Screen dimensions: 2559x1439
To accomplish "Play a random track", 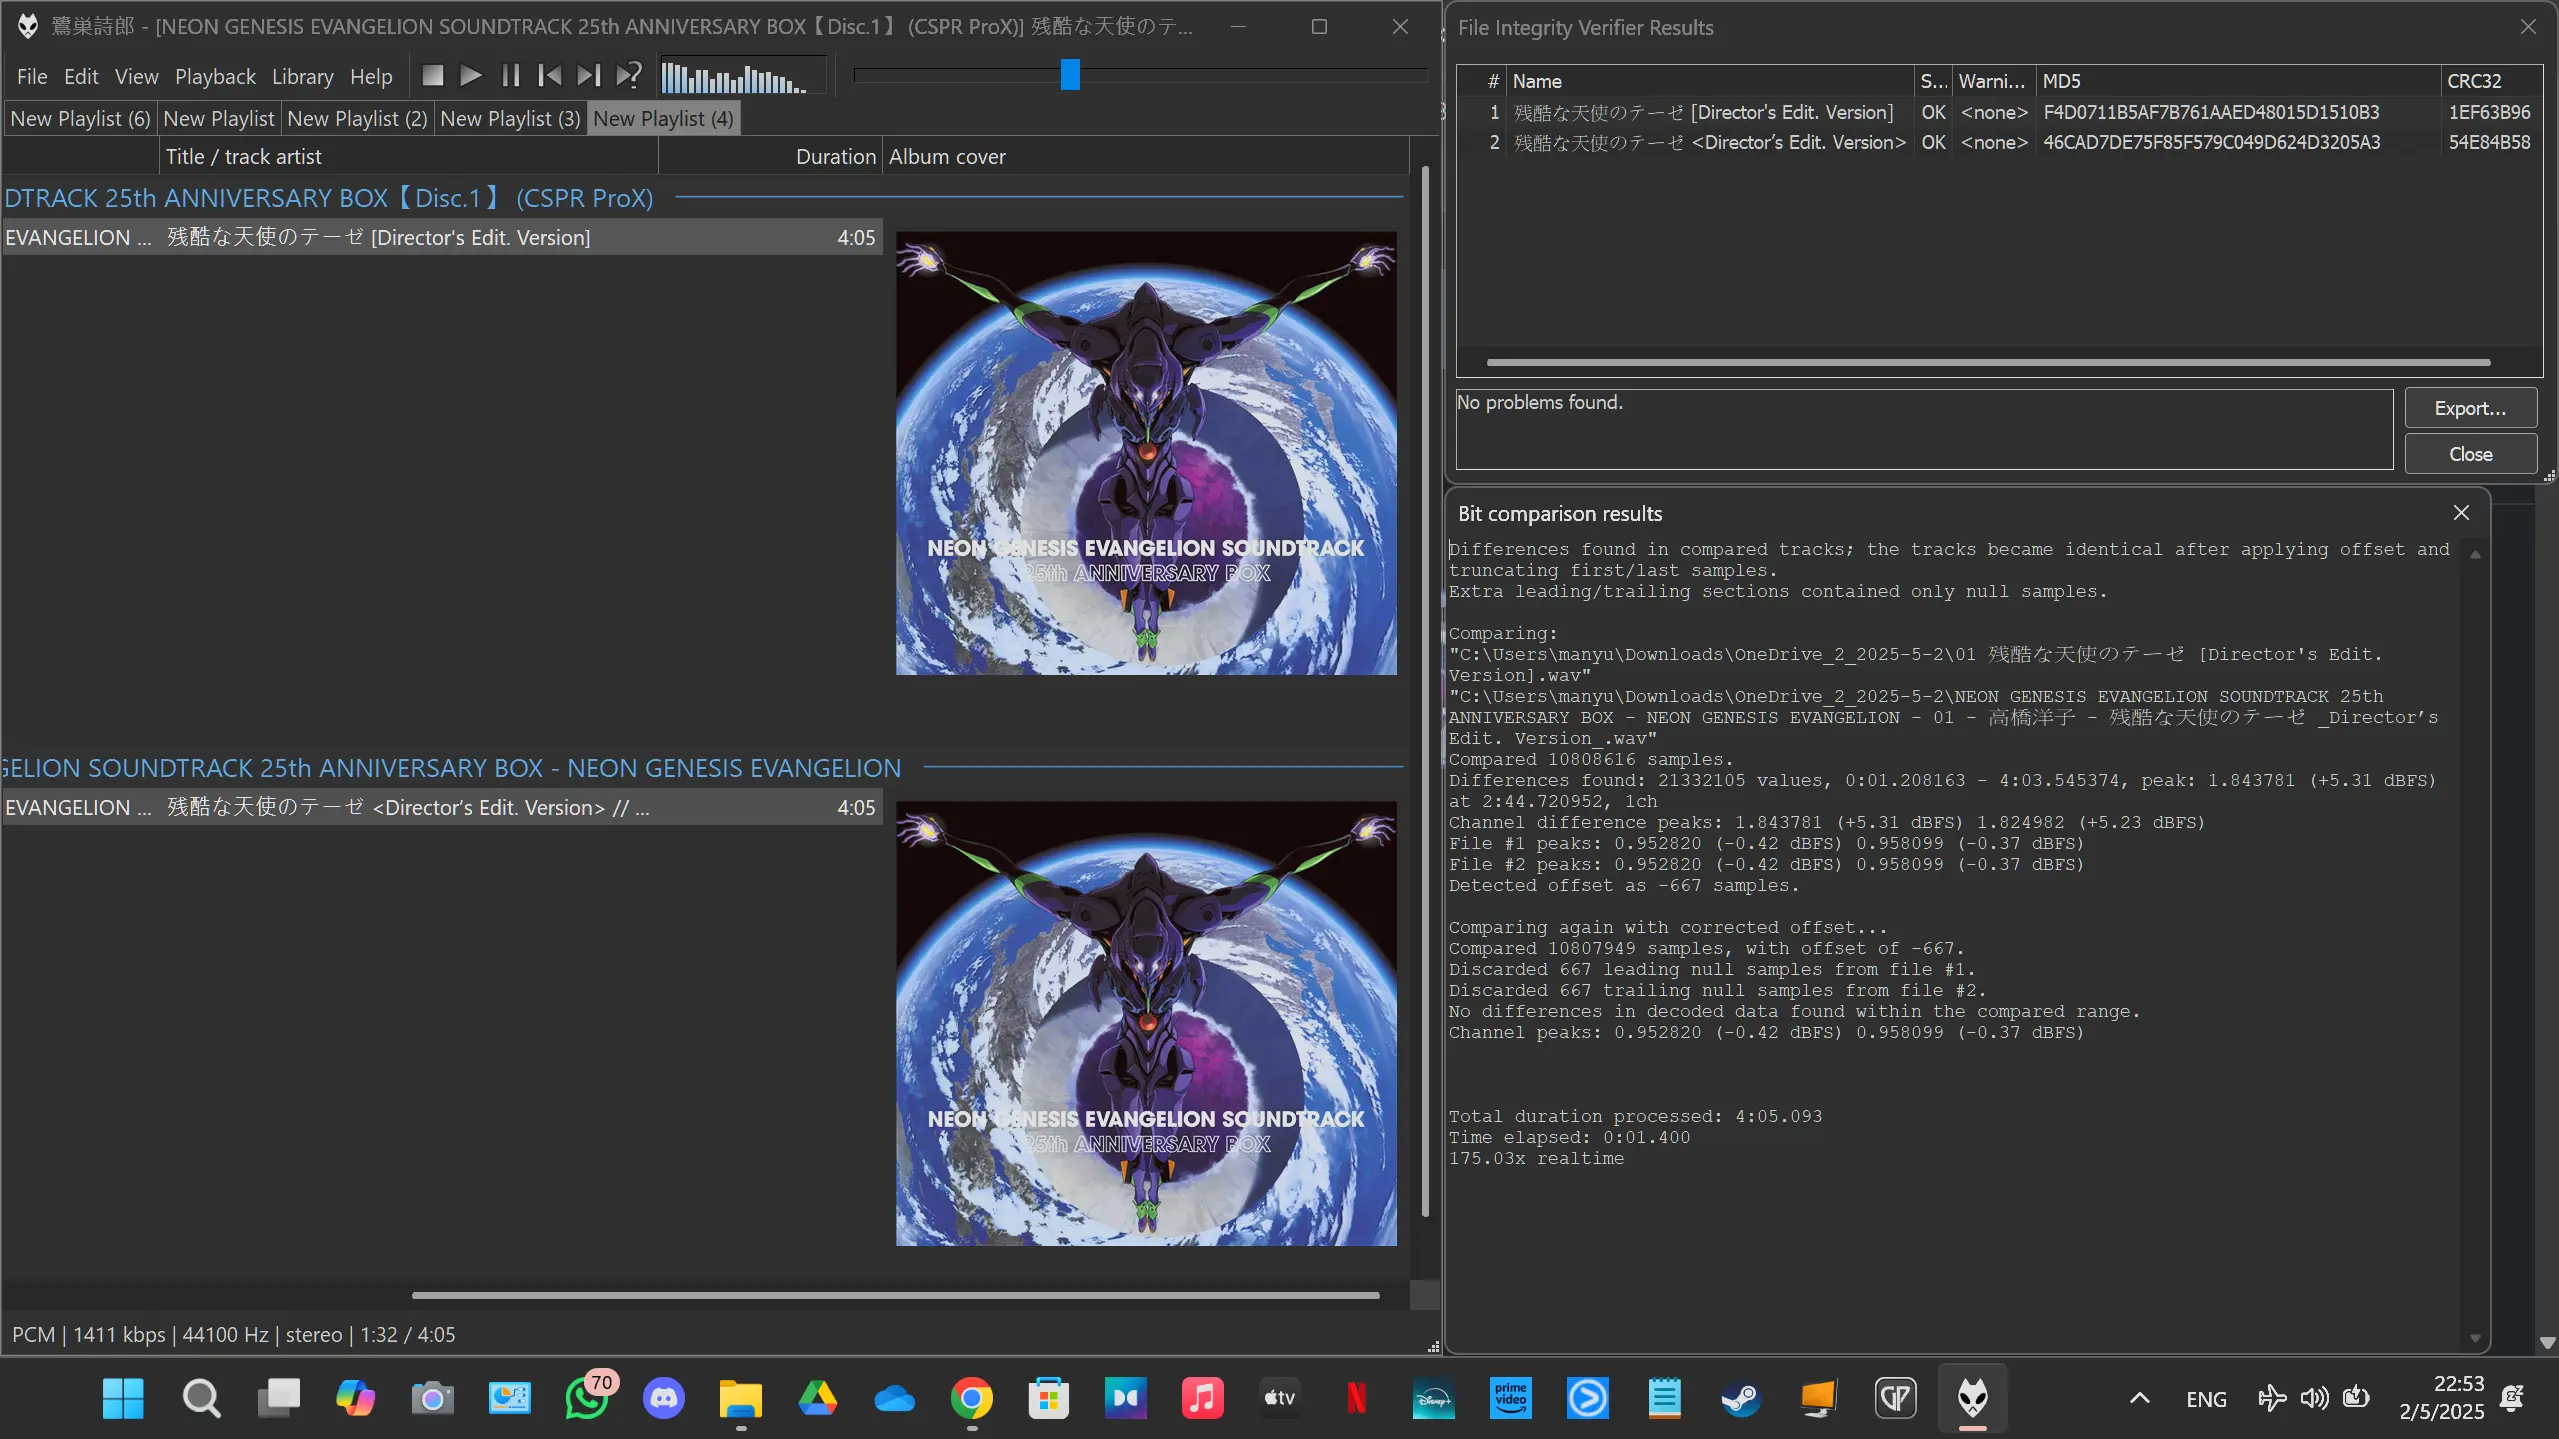I will [x=628, y=75].
